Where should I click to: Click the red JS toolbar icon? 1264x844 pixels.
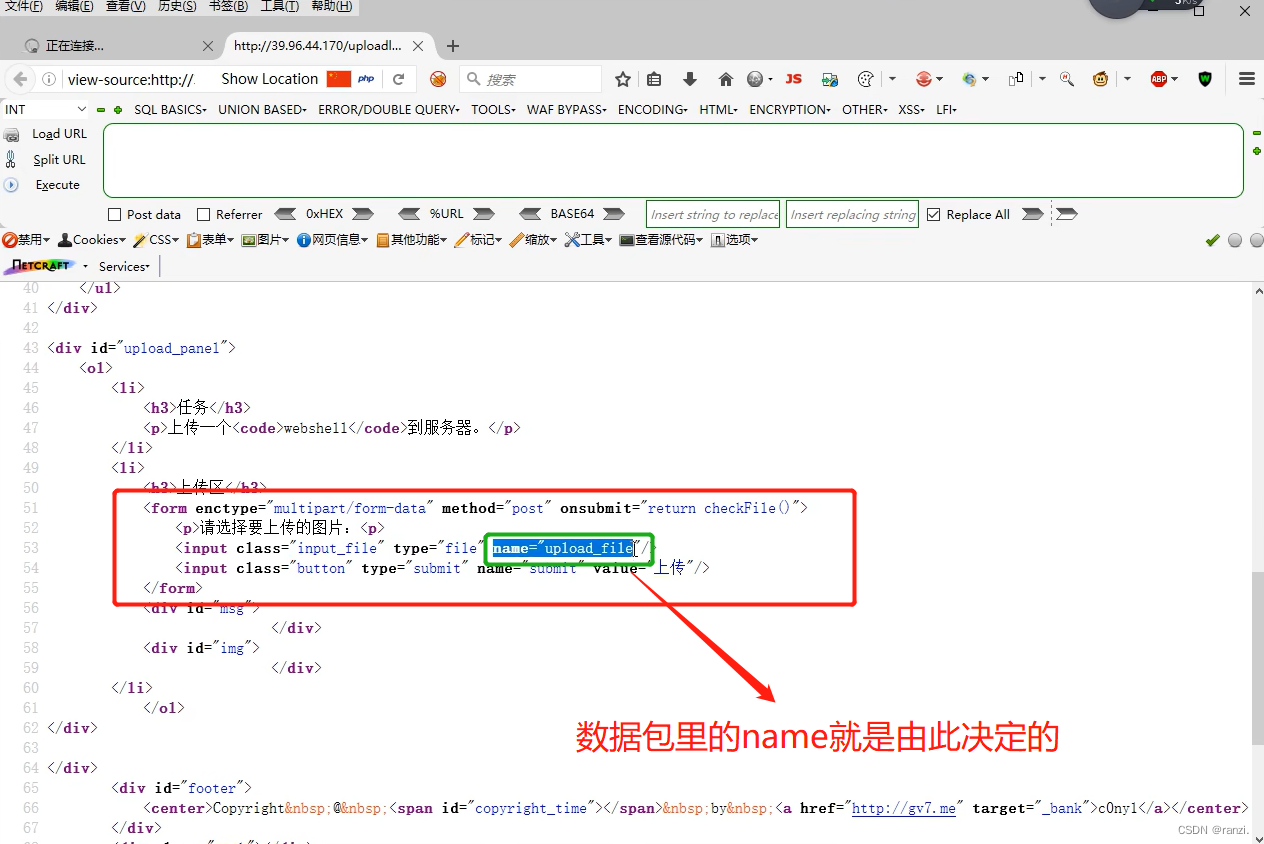click(793, 79)
